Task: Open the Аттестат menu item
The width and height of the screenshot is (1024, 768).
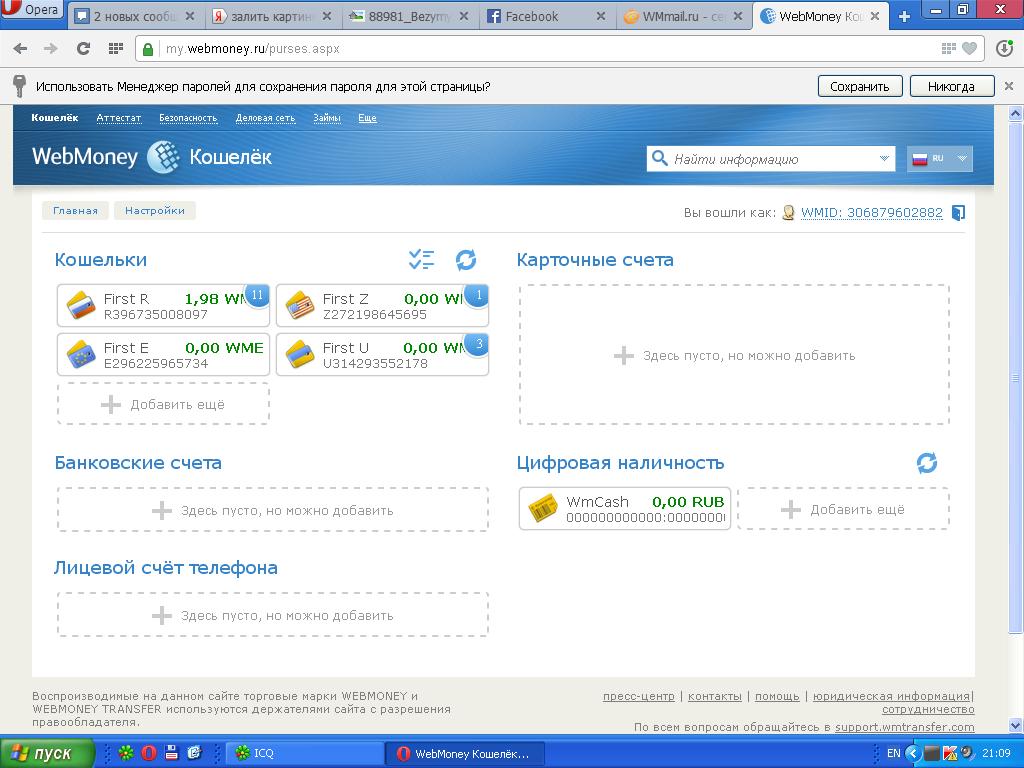Action: 118,118
